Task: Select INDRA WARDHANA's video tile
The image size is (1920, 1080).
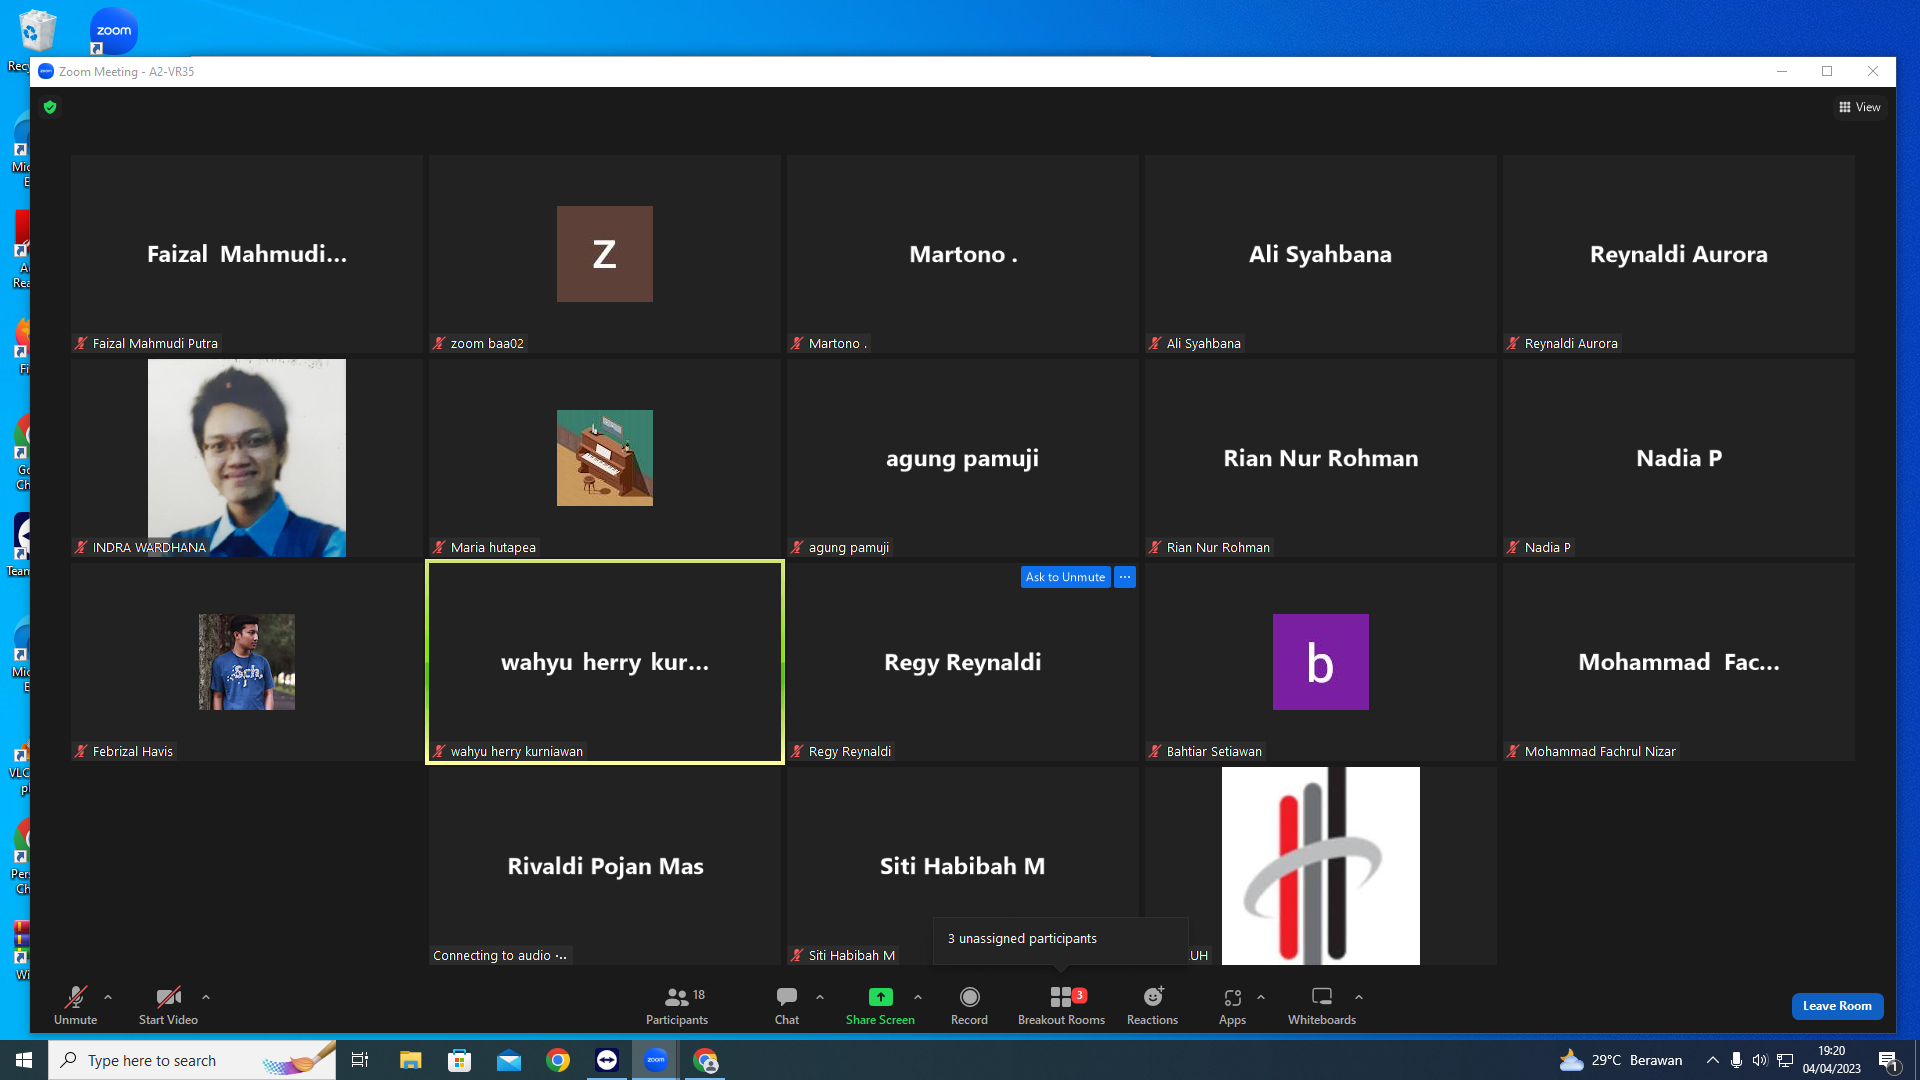Action: [247, 458]
